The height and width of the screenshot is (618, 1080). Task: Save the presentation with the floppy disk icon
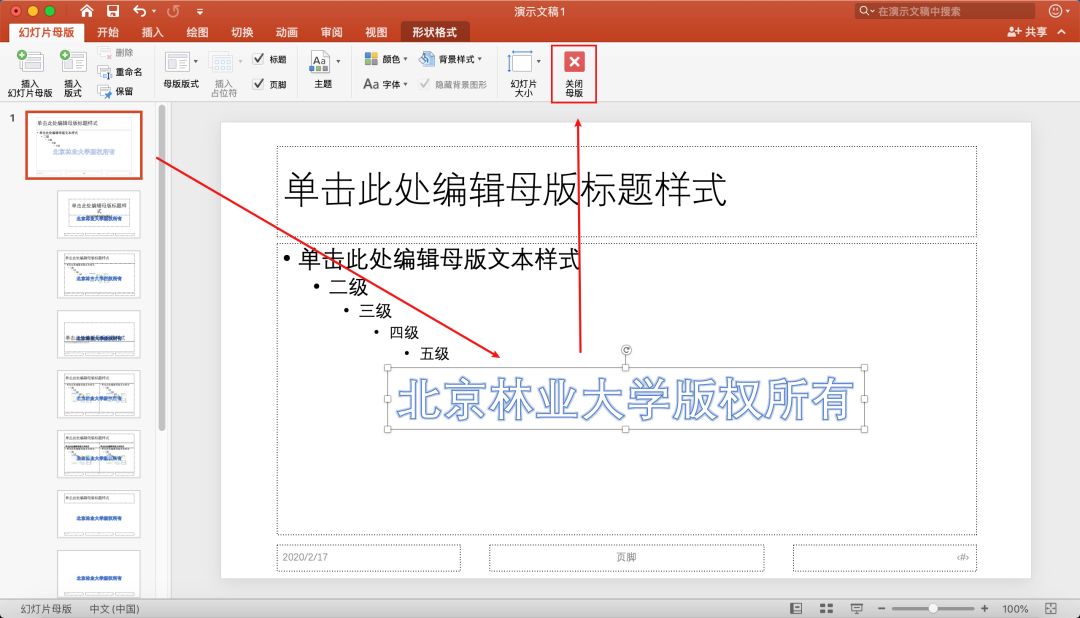tap(113, 11)
